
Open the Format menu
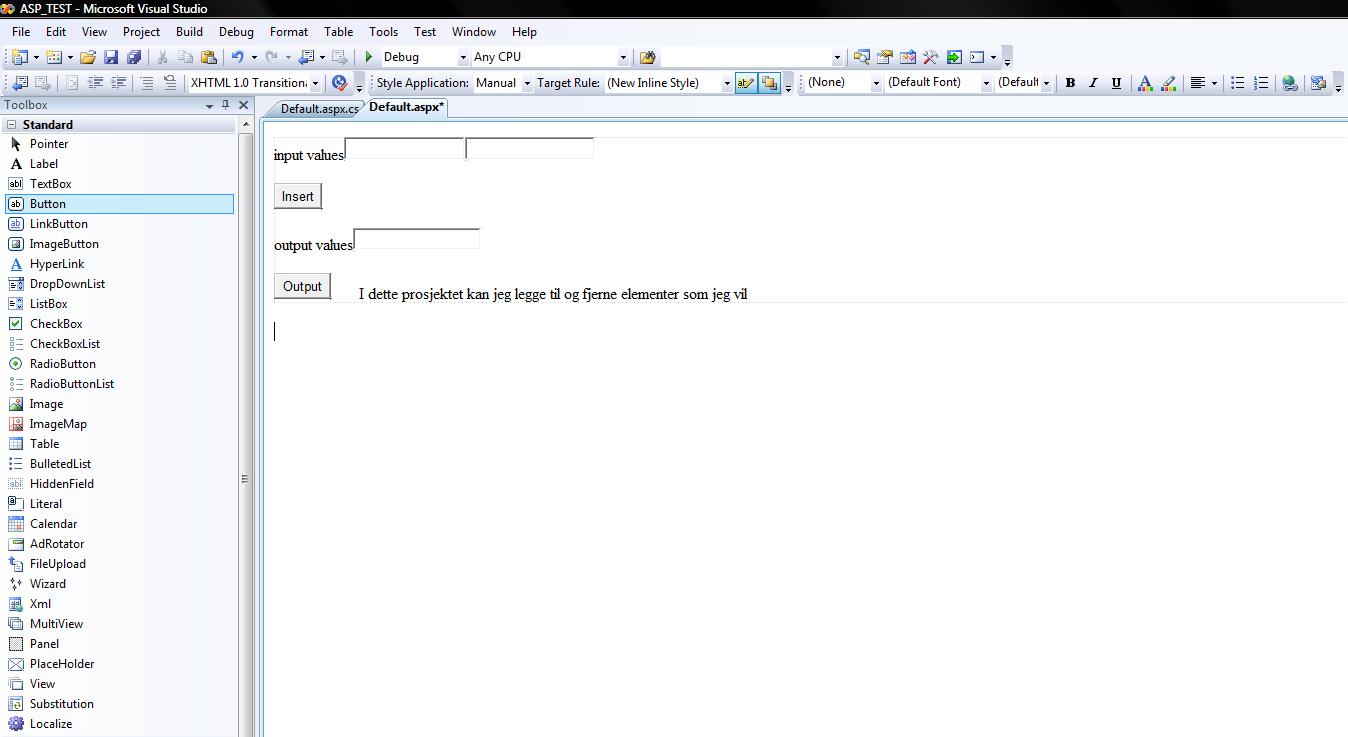[289, 31]
